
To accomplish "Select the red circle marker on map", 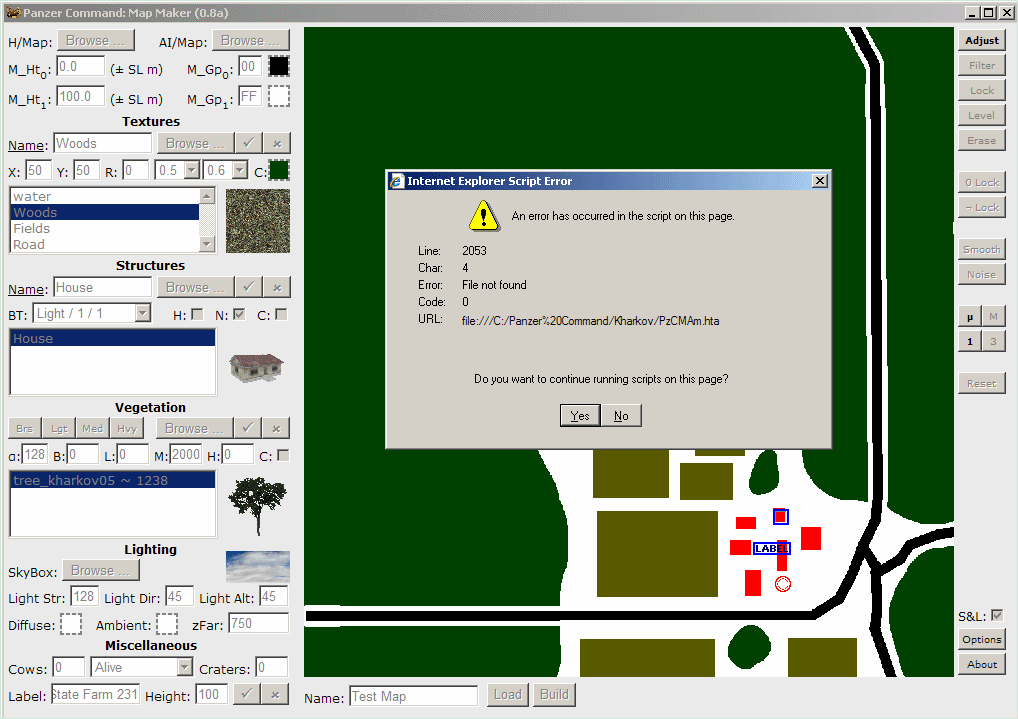I will pos(783,584).
